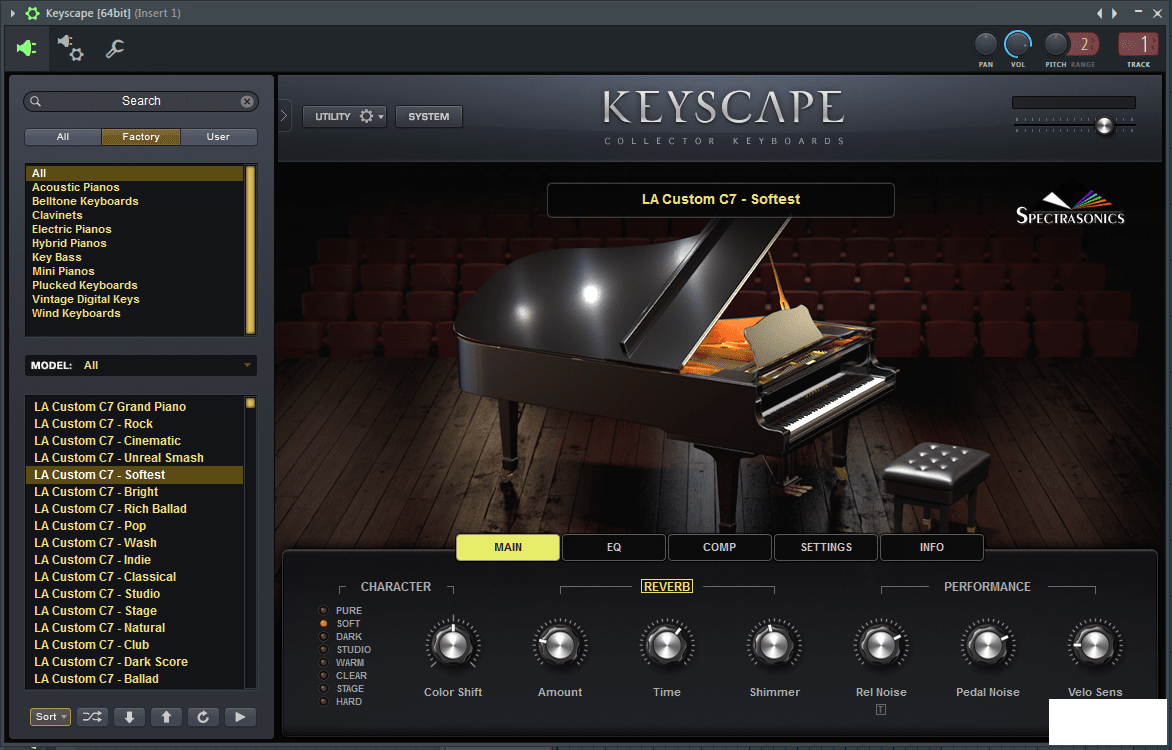Clear search with the X icon
This screenshot has height=750, width=1172.
247,102
